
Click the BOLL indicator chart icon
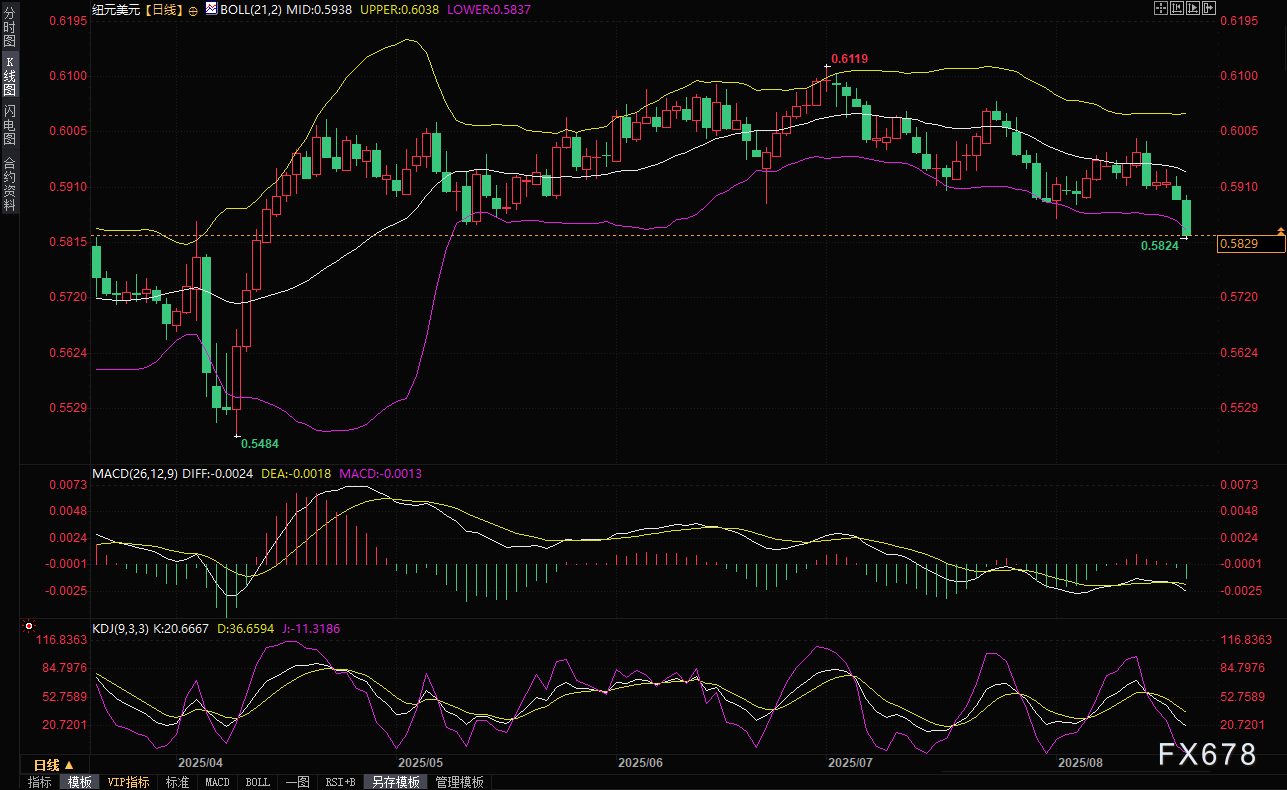211,8
